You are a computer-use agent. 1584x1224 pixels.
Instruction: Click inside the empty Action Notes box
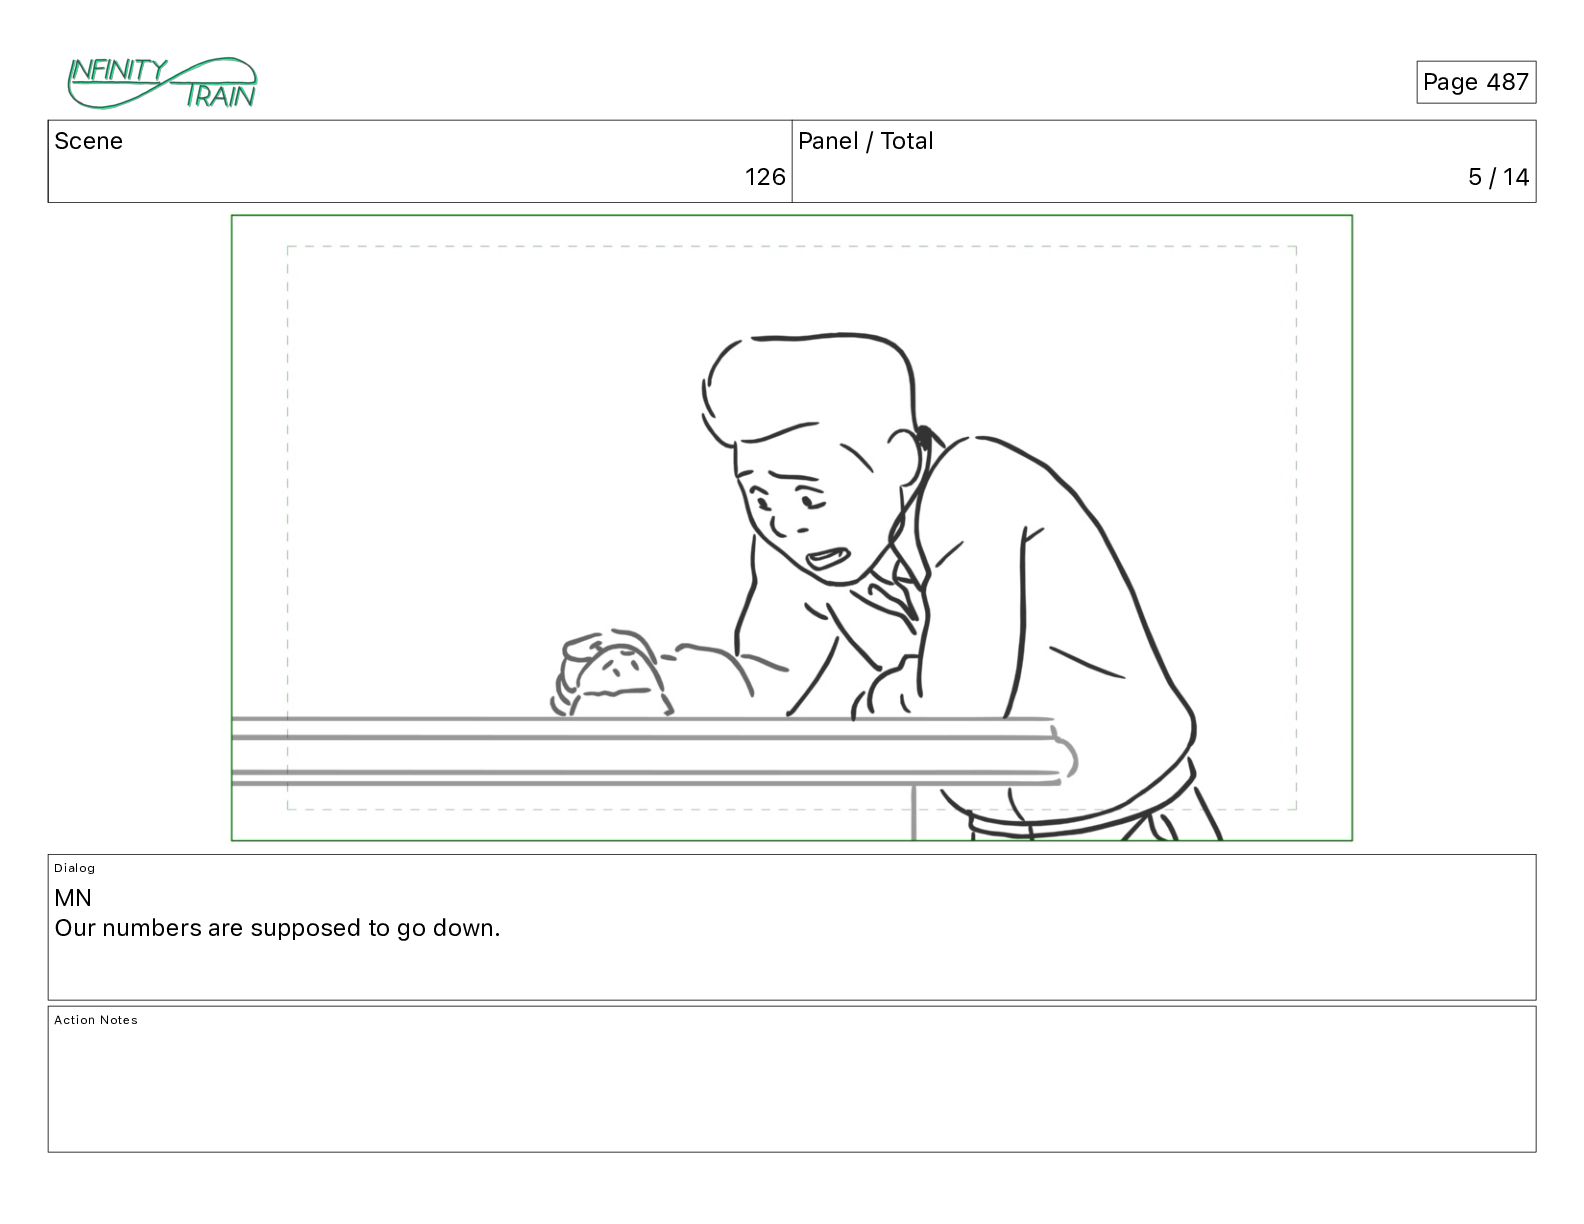[792, 1080]
